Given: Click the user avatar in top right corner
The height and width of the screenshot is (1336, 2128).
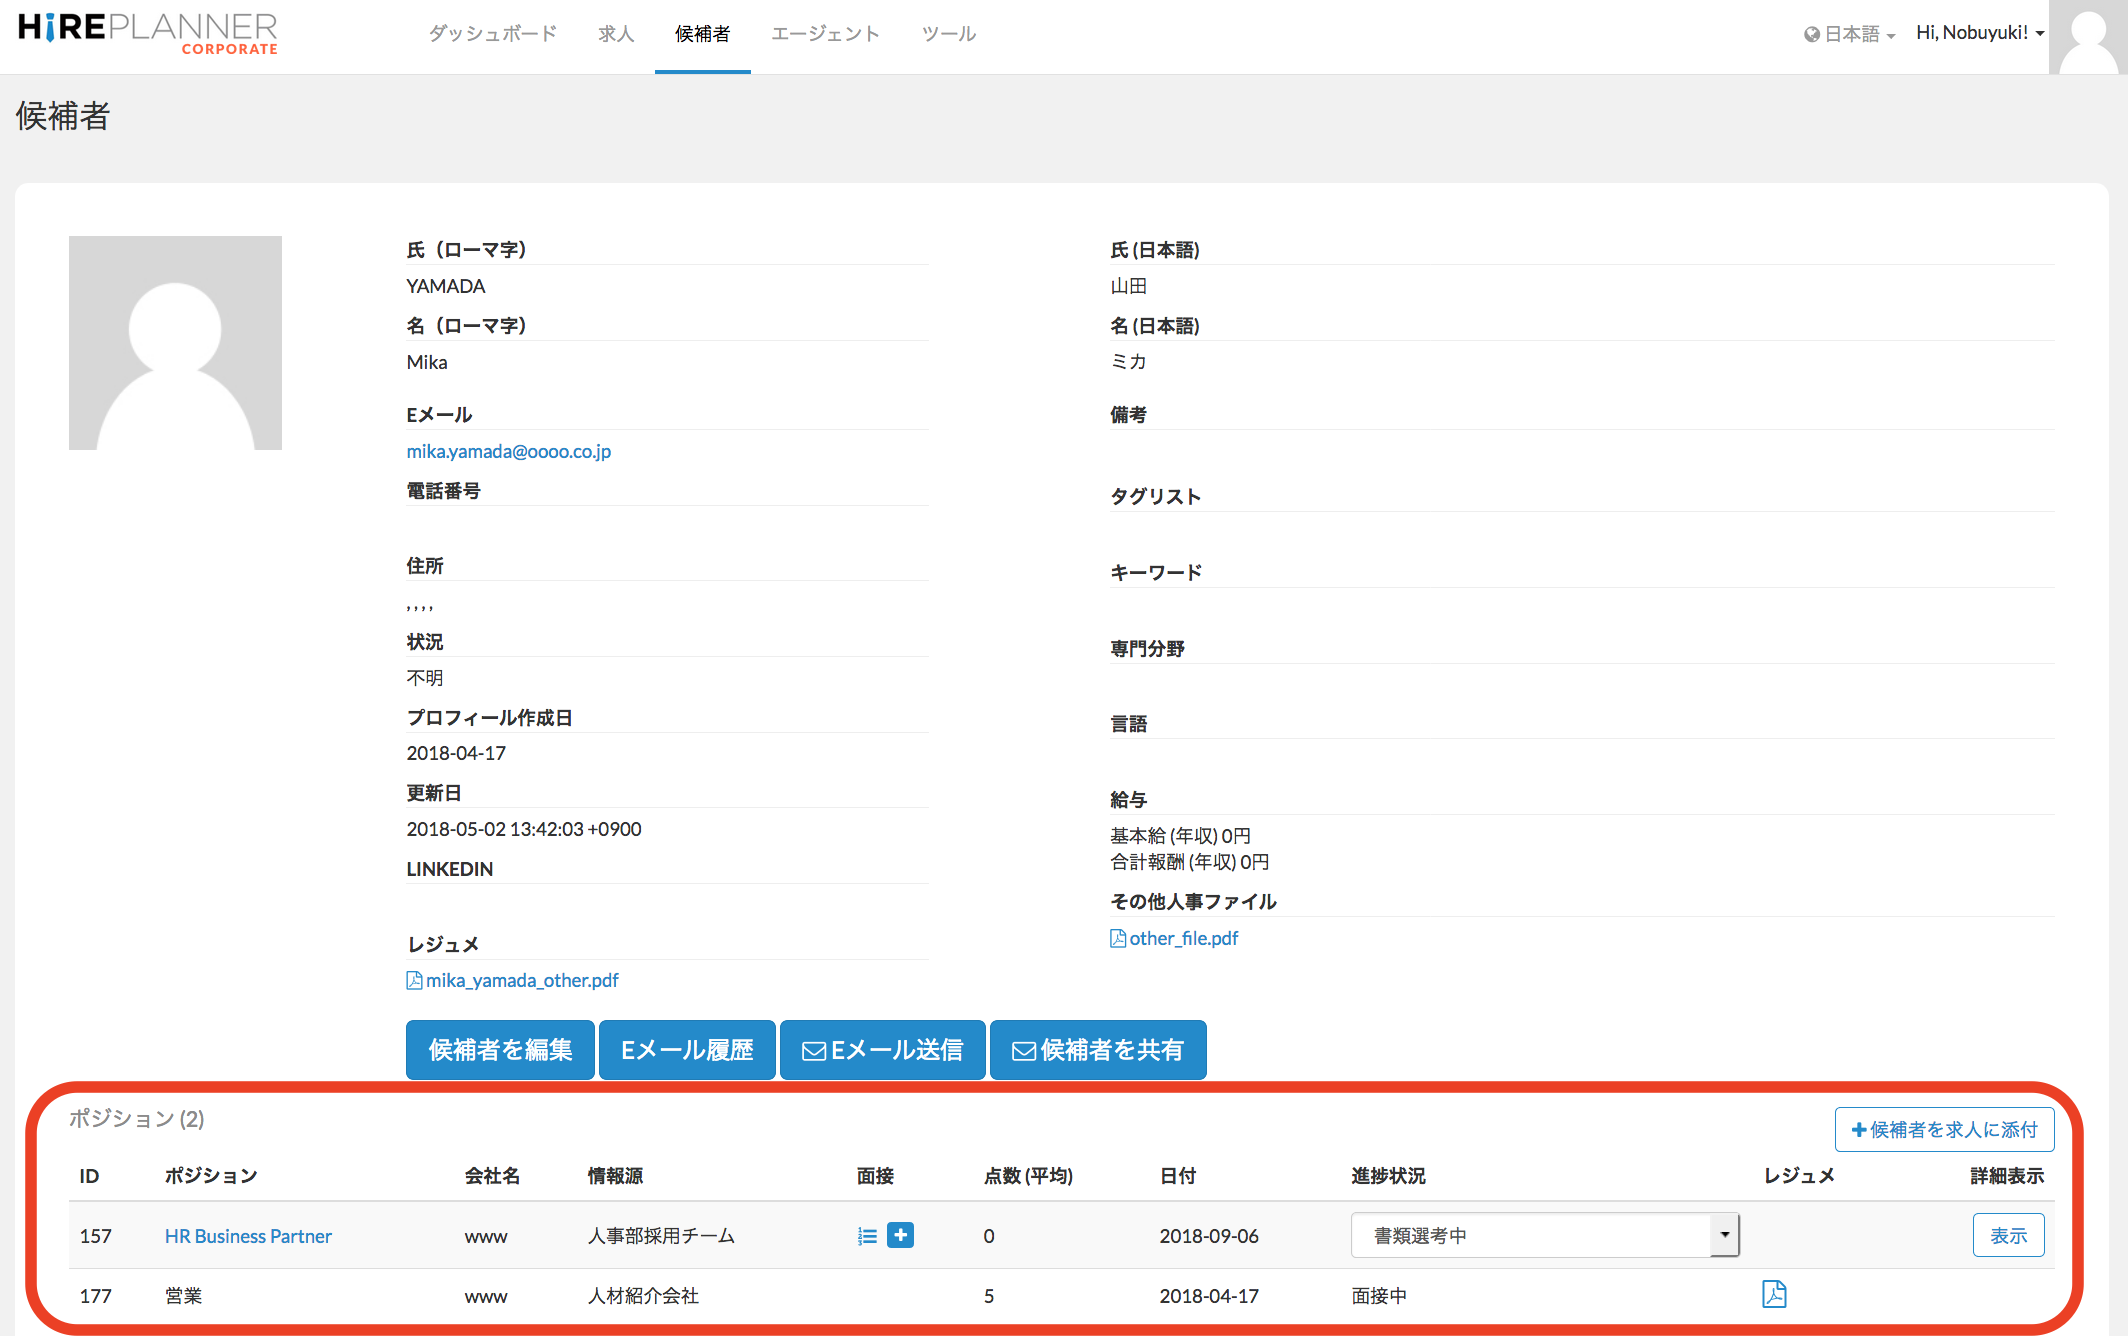Looking at the screenshot, I should tap(2087, 37).
